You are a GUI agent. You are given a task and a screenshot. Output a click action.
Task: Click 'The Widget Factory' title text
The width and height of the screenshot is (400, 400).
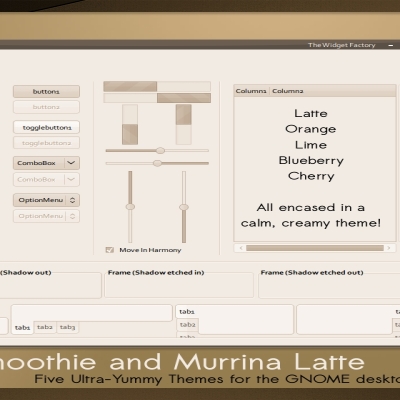pyautogui.click(x=342, y=45)
